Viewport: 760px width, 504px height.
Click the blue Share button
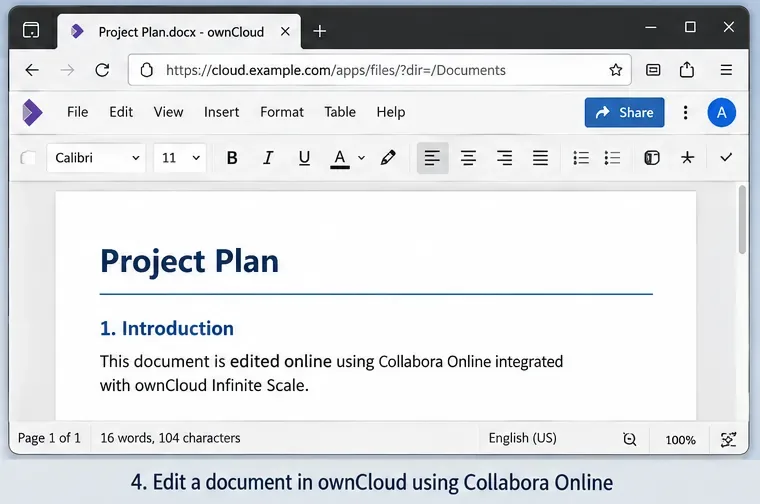click(x=624, y=112)
